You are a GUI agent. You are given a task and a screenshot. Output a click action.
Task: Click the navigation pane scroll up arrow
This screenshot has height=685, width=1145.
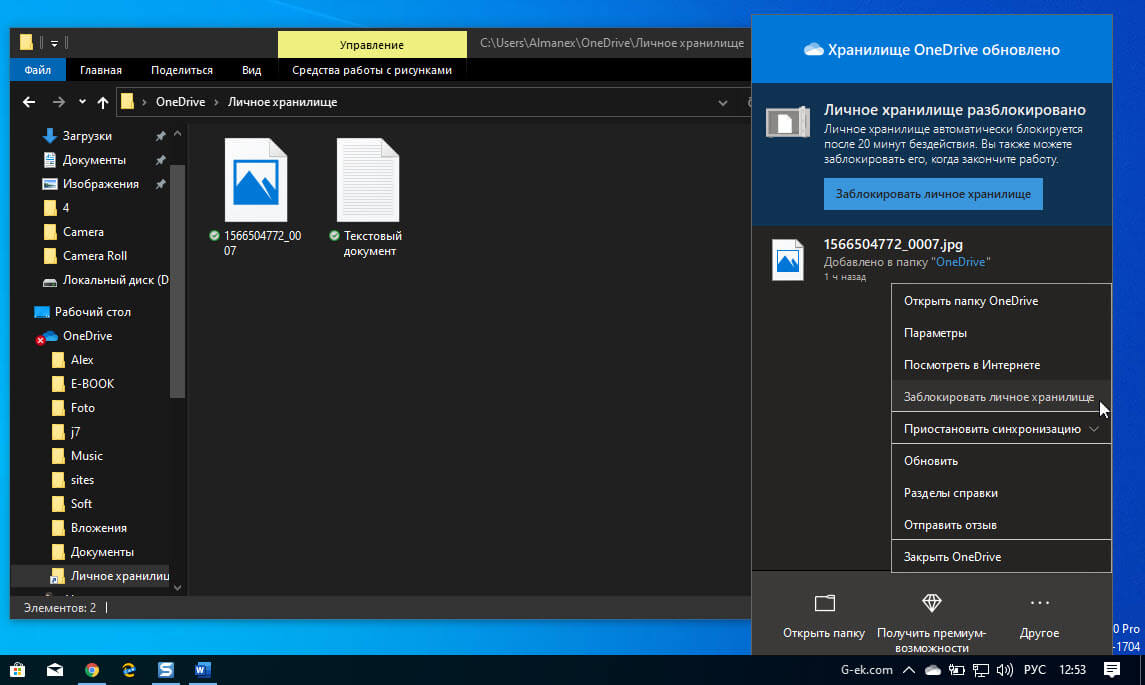[x=177, y=134]
